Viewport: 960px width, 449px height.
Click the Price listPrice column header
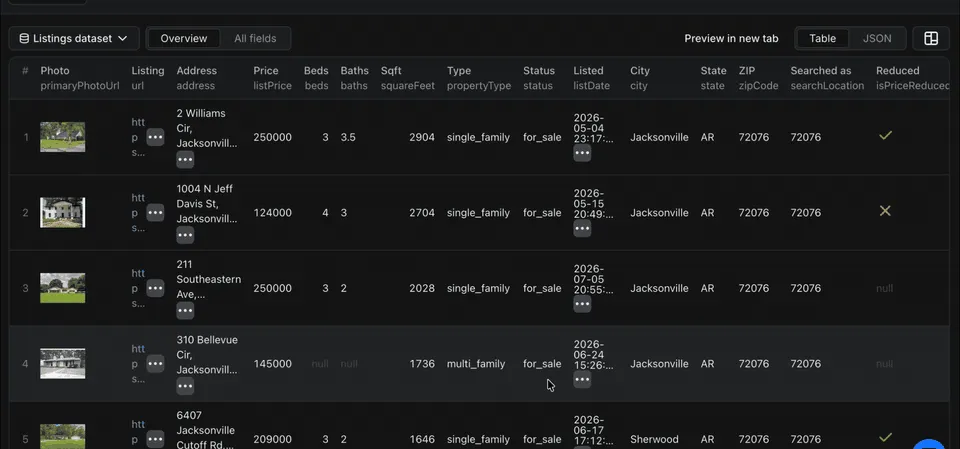point(272,78)
